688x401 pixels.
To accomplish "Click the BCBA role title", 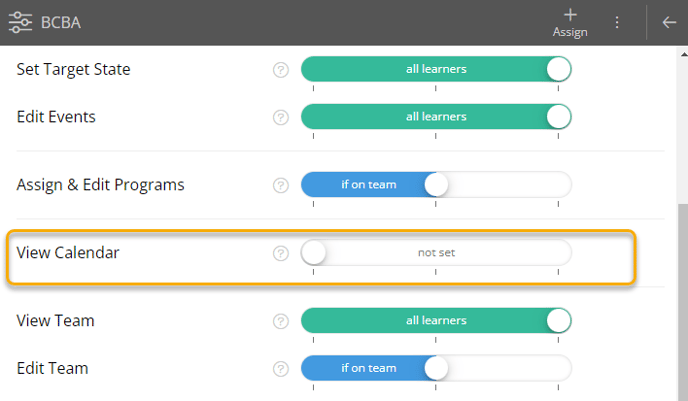I will (60, 22).
